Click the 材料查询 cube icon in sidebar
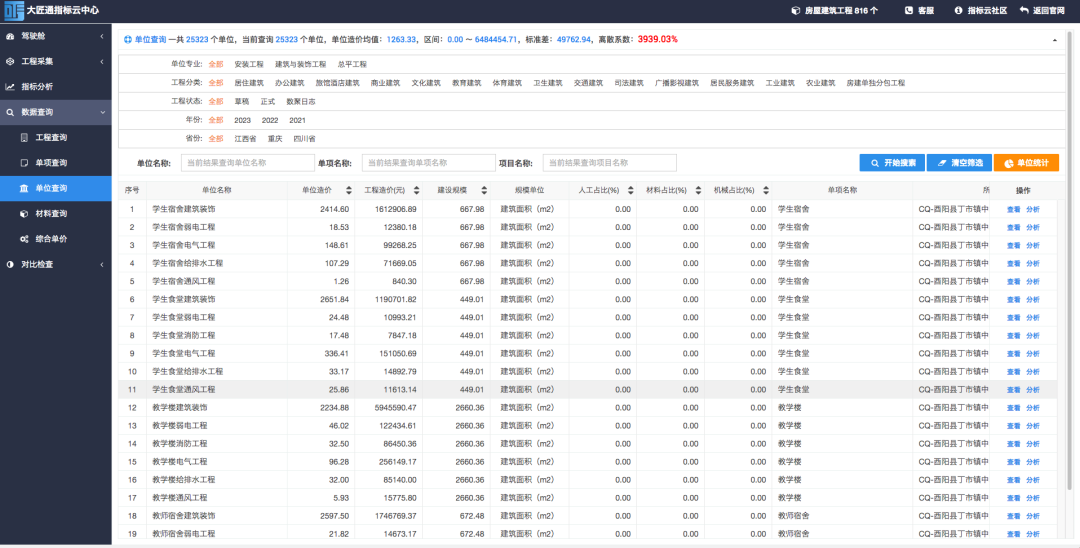This screenshot has width=1080, height=548. [24, 213]
